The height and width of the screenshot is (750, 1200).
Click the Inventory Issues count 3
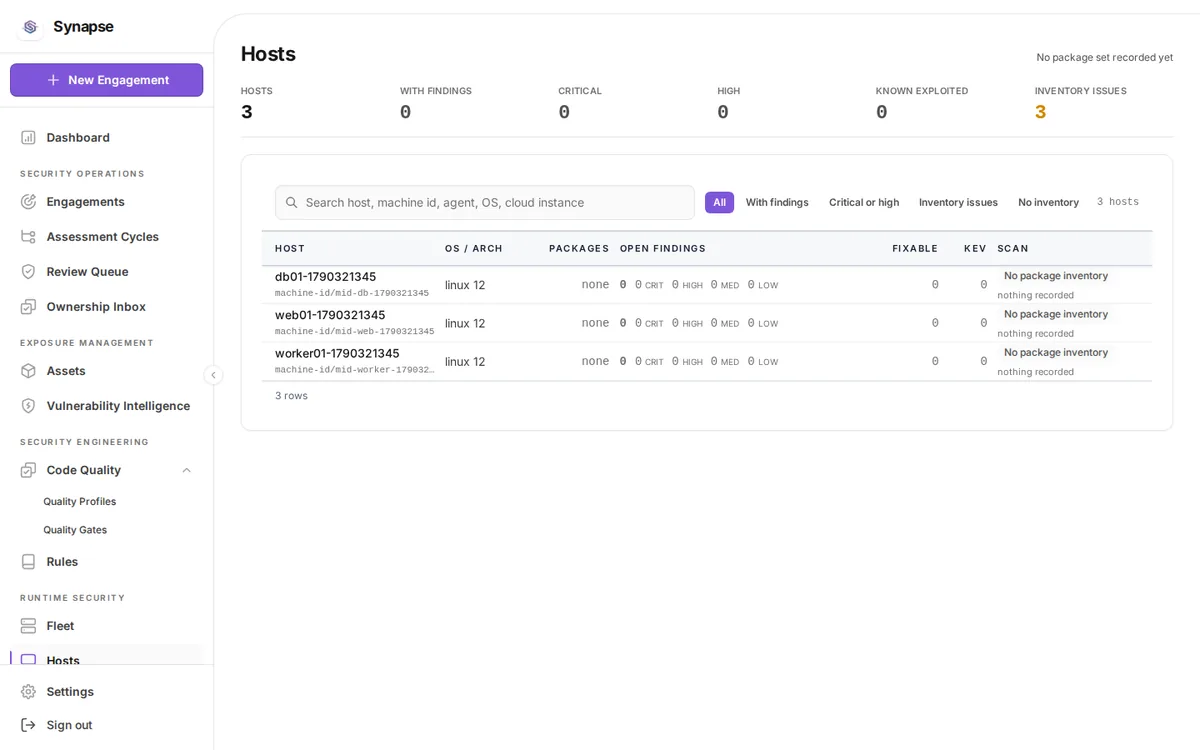pyautogui.click(x=1040, y=112)
